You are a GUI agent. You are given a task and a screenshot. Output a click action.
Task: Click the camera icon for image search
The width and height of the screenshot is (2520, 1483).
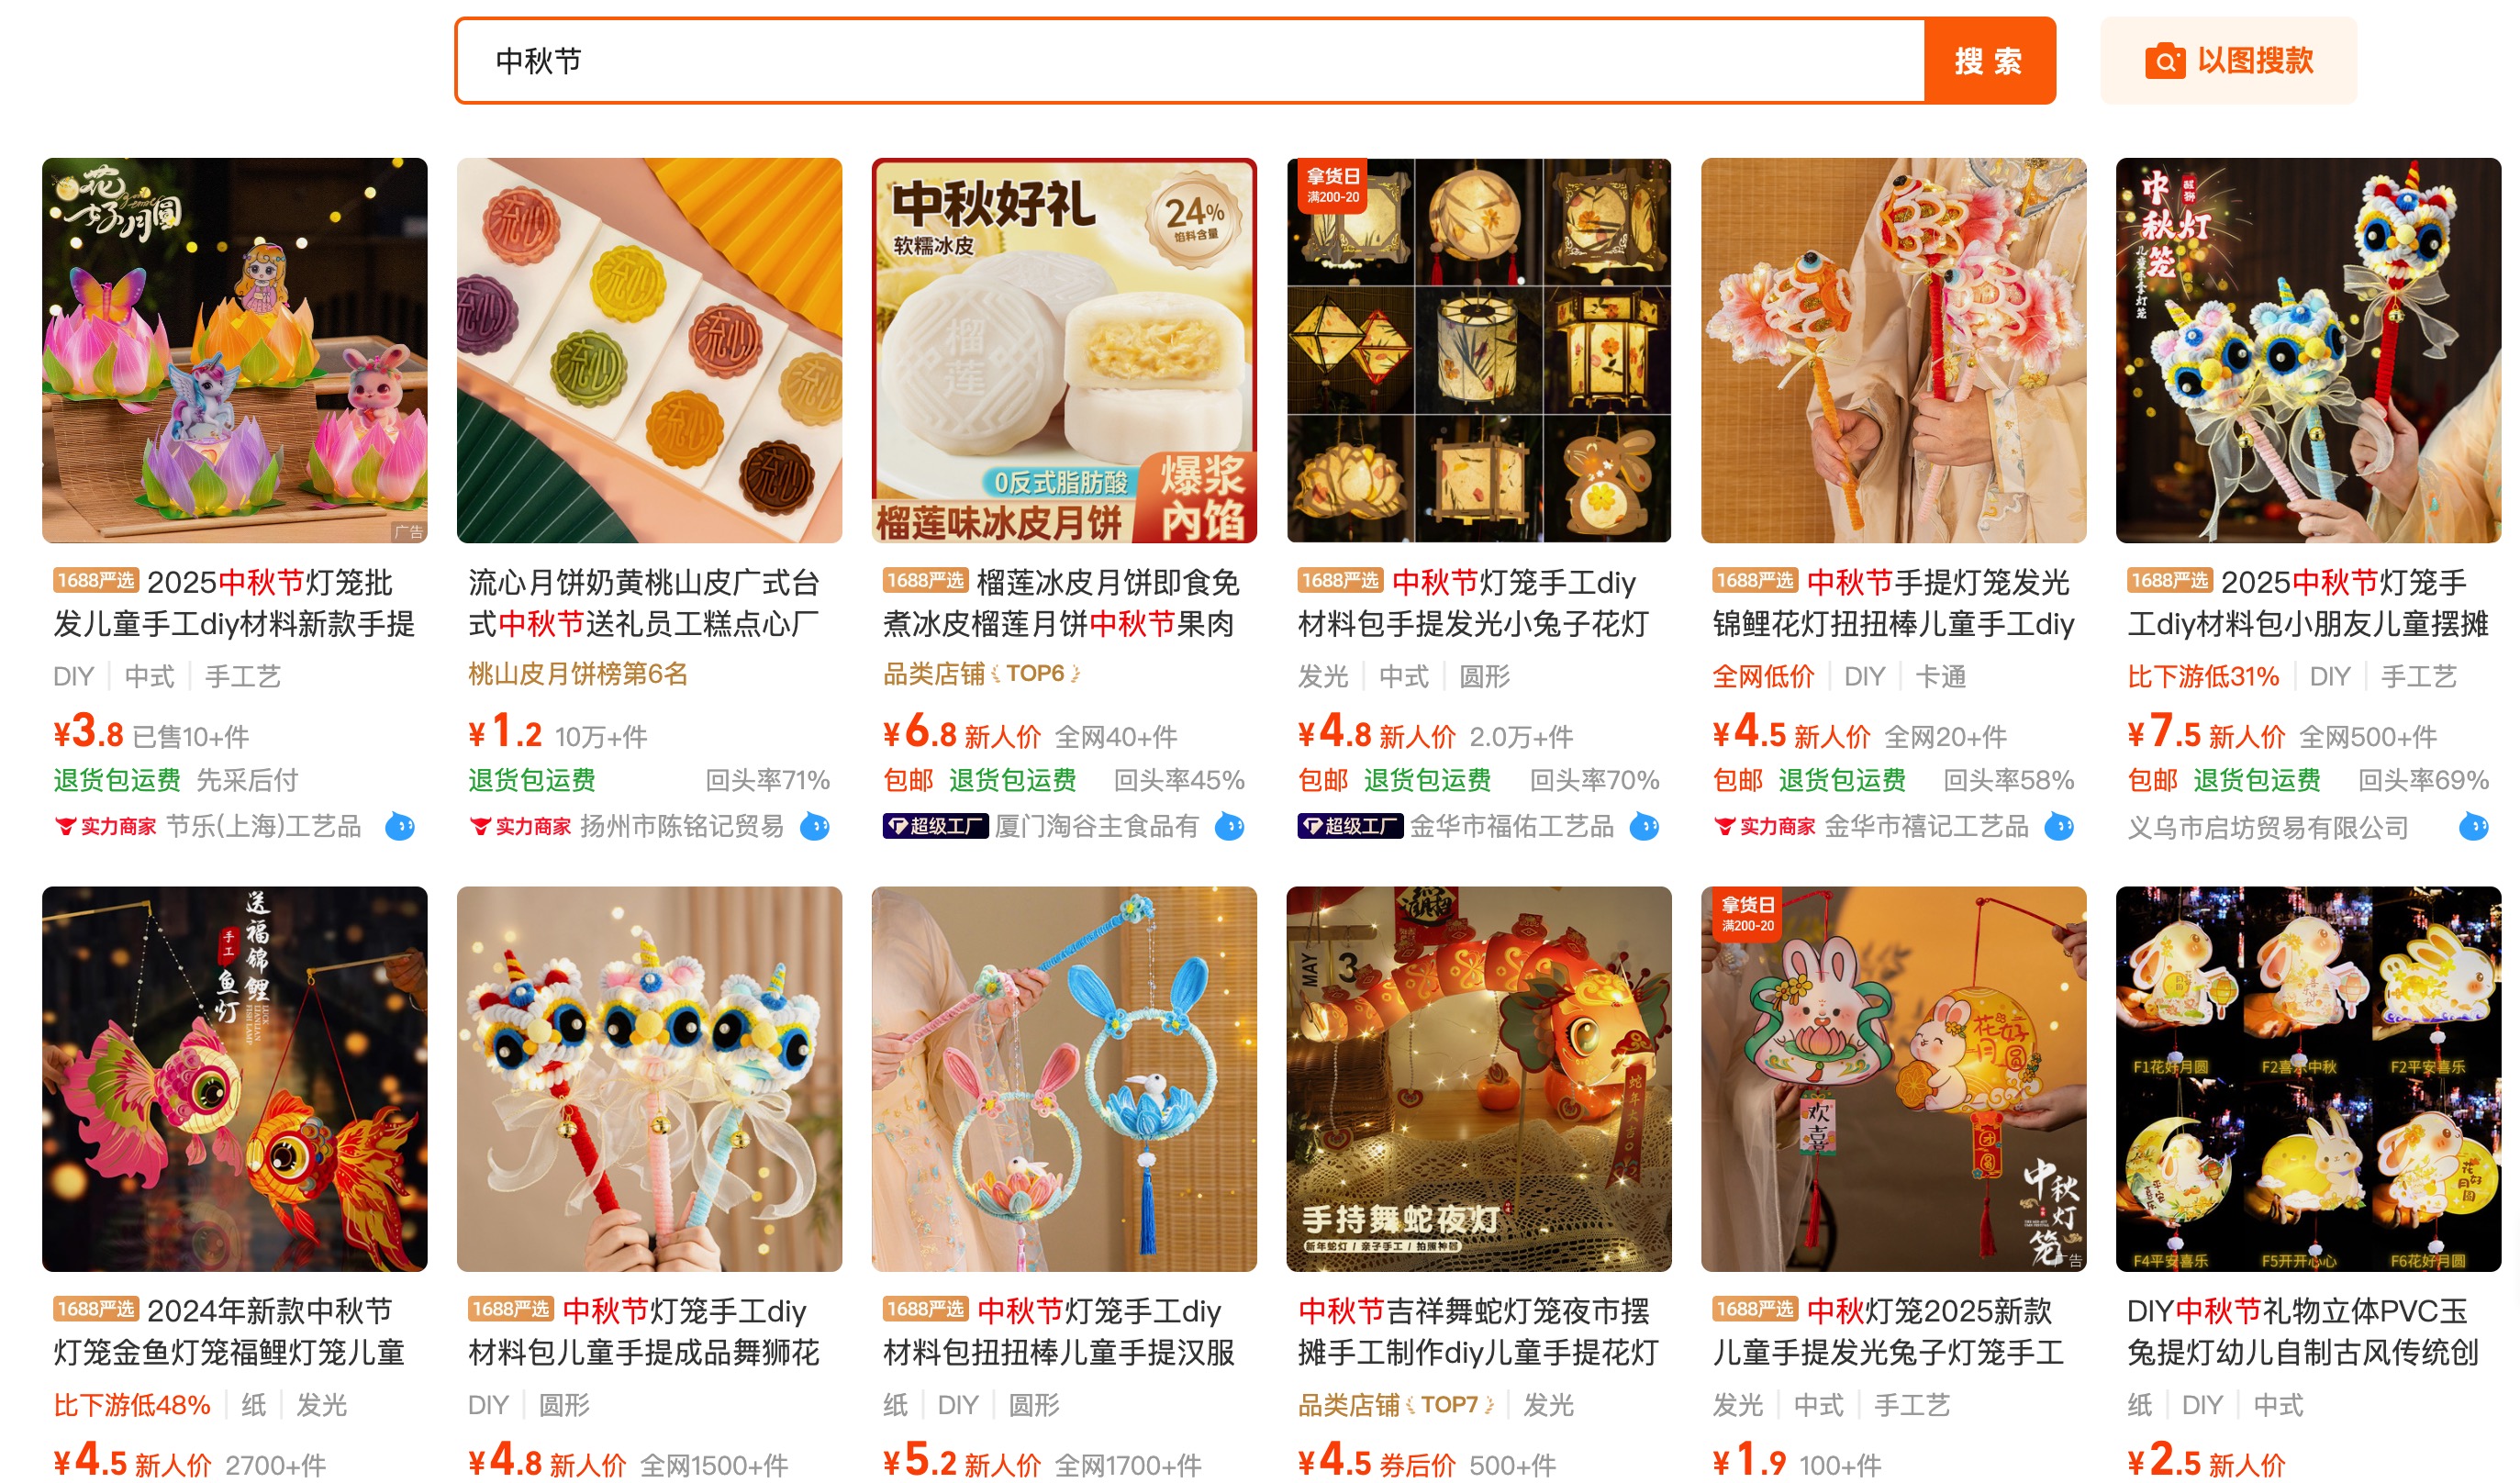[x=2164, y=61]
